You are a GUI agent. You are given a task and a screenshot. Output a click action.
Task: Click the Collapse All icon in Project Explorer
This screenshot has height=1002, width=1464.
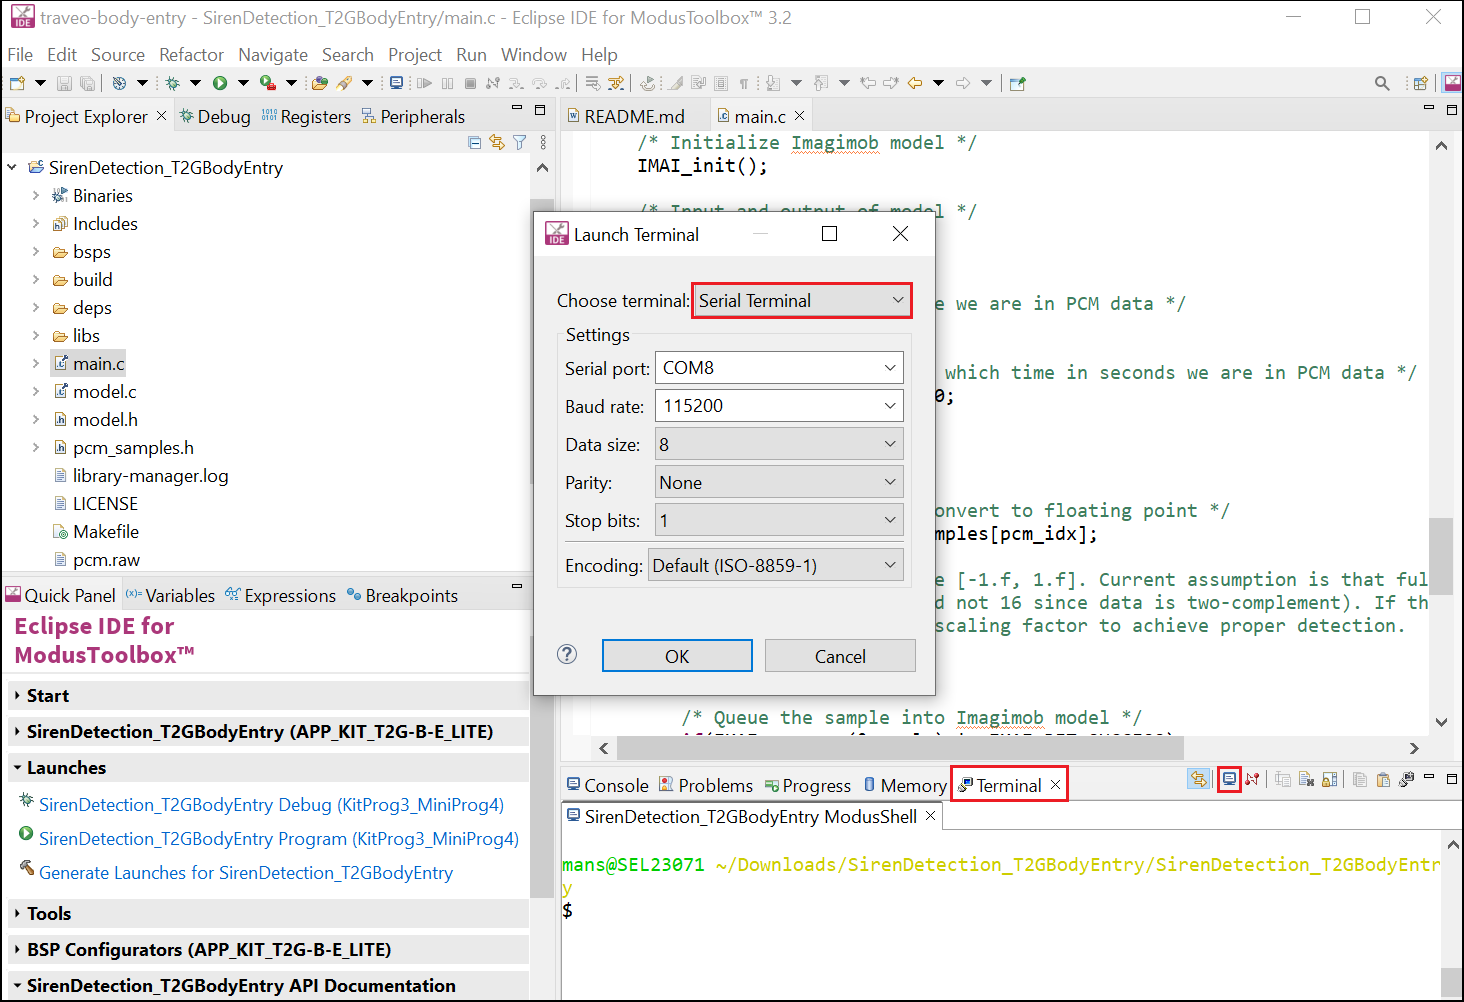[x=475, y=143]
